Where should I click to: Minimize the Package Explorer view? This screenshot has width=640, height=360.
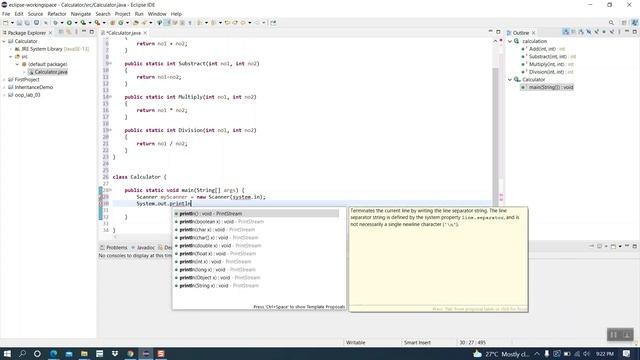(84, 31)
